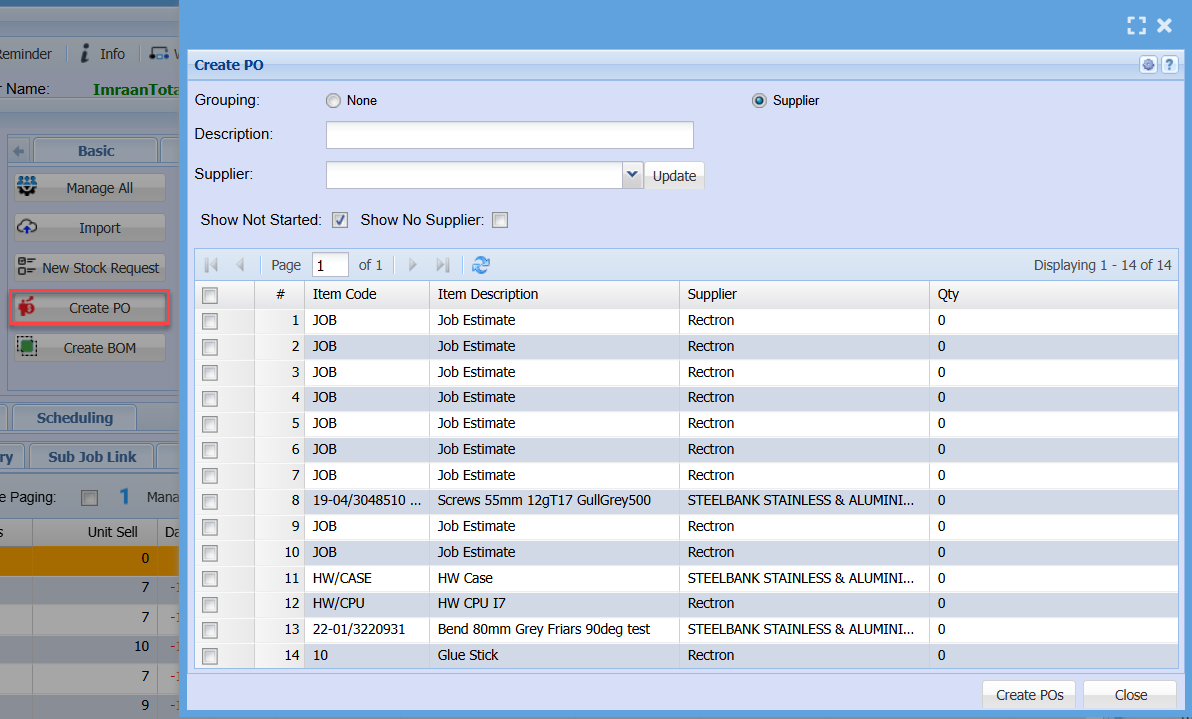The height and width of the screenshot is (719, 1192).
Task: Tick the checkbox for Glue Stick row
Action: (x=210, y=656)
